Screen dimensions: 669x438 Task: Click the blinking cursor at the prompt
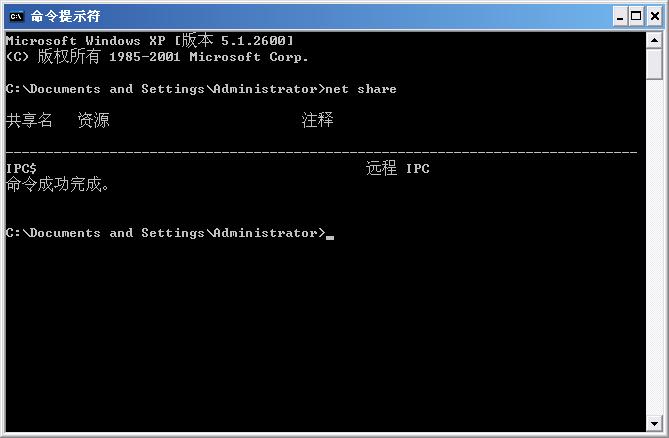pos(330,237)
